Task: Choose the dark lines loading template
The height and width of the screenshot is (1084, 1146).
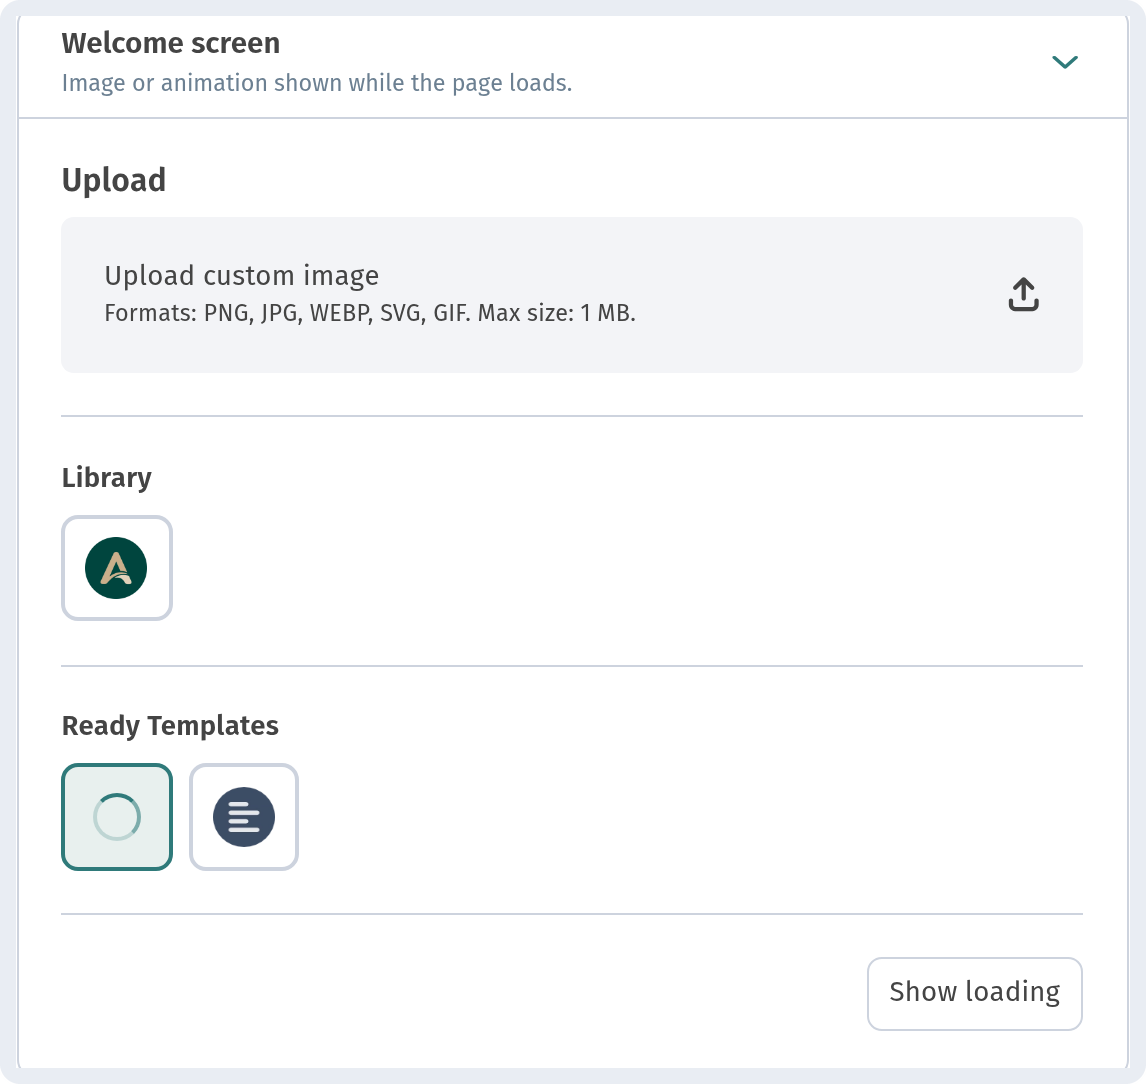Action: [x=244, y=816]
